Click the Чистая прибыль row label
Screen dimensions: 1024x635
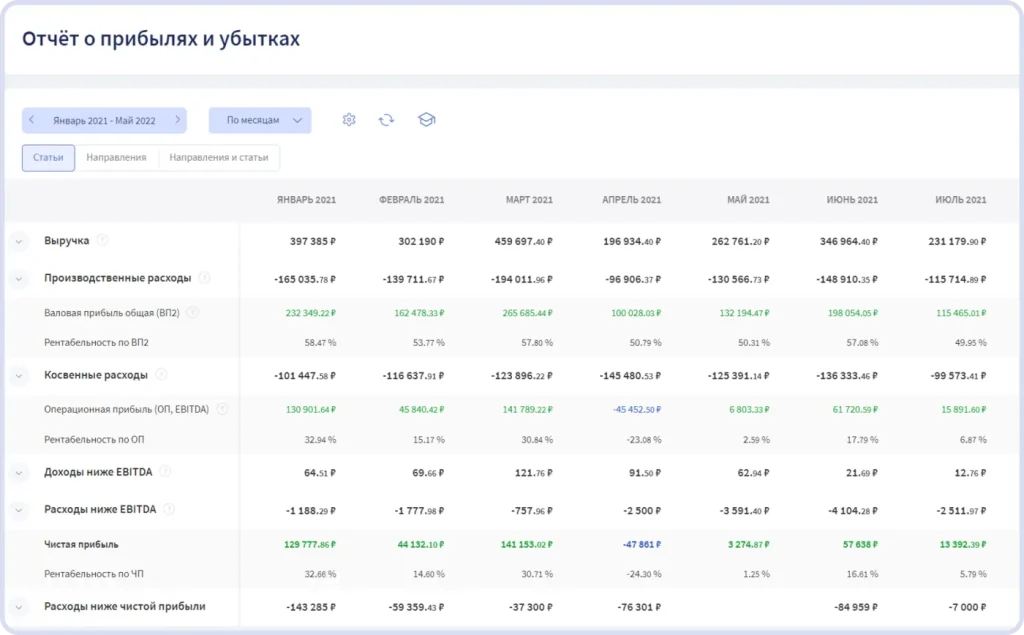pos(81,544)
